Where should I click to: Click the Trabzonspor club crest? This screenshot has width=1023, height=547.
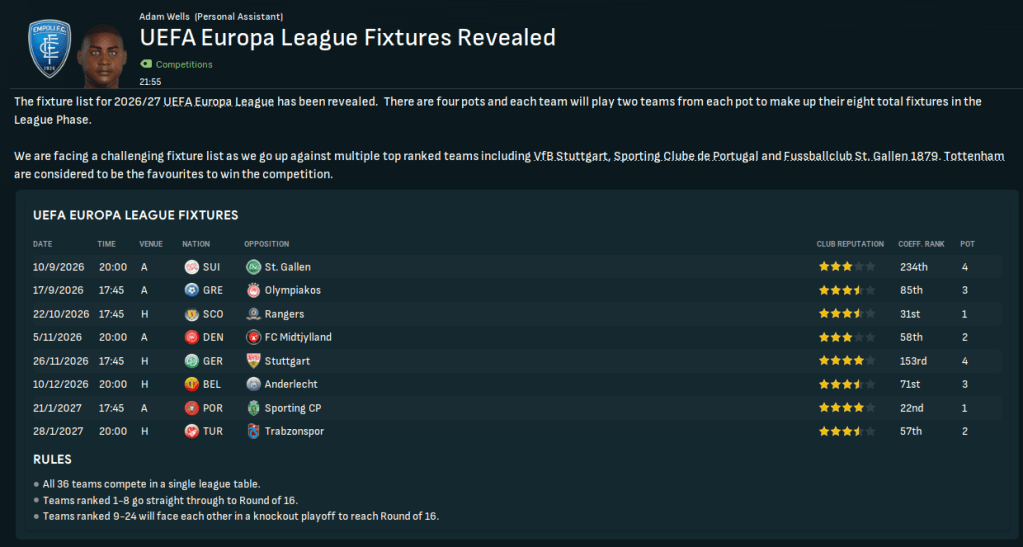coord(253,431)
